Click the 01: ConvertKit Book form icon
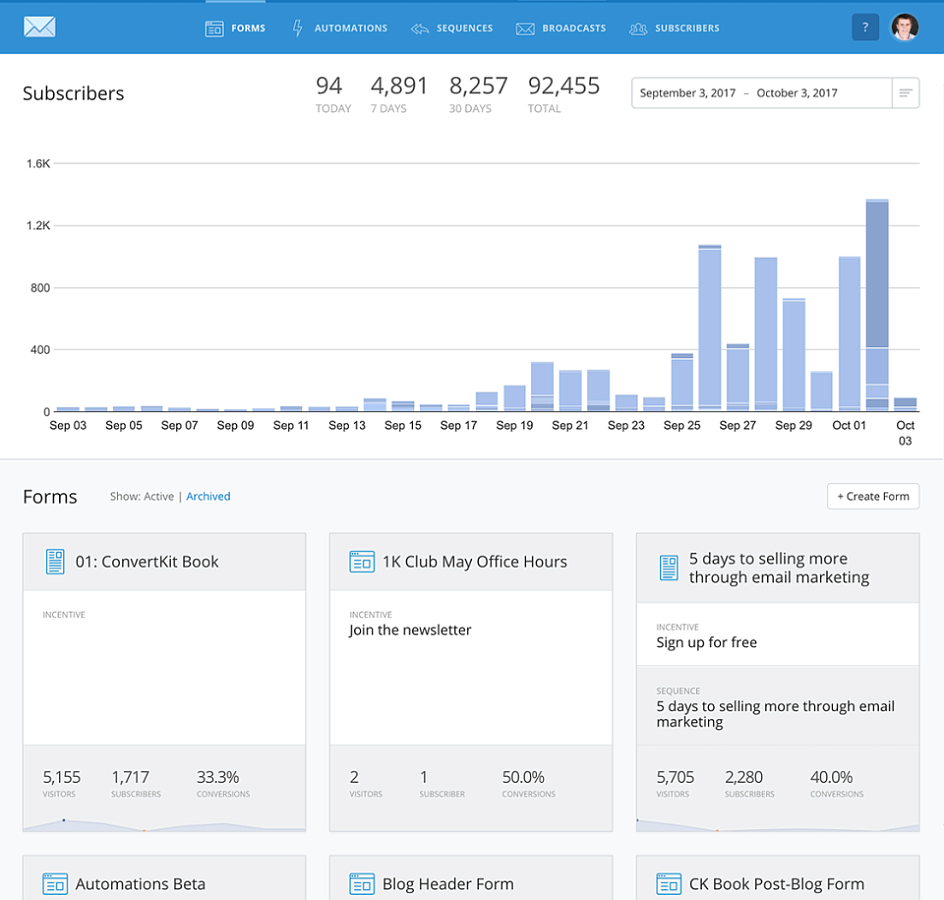The height and width of the screenshot is (900, 944). (x=55, y=562)
